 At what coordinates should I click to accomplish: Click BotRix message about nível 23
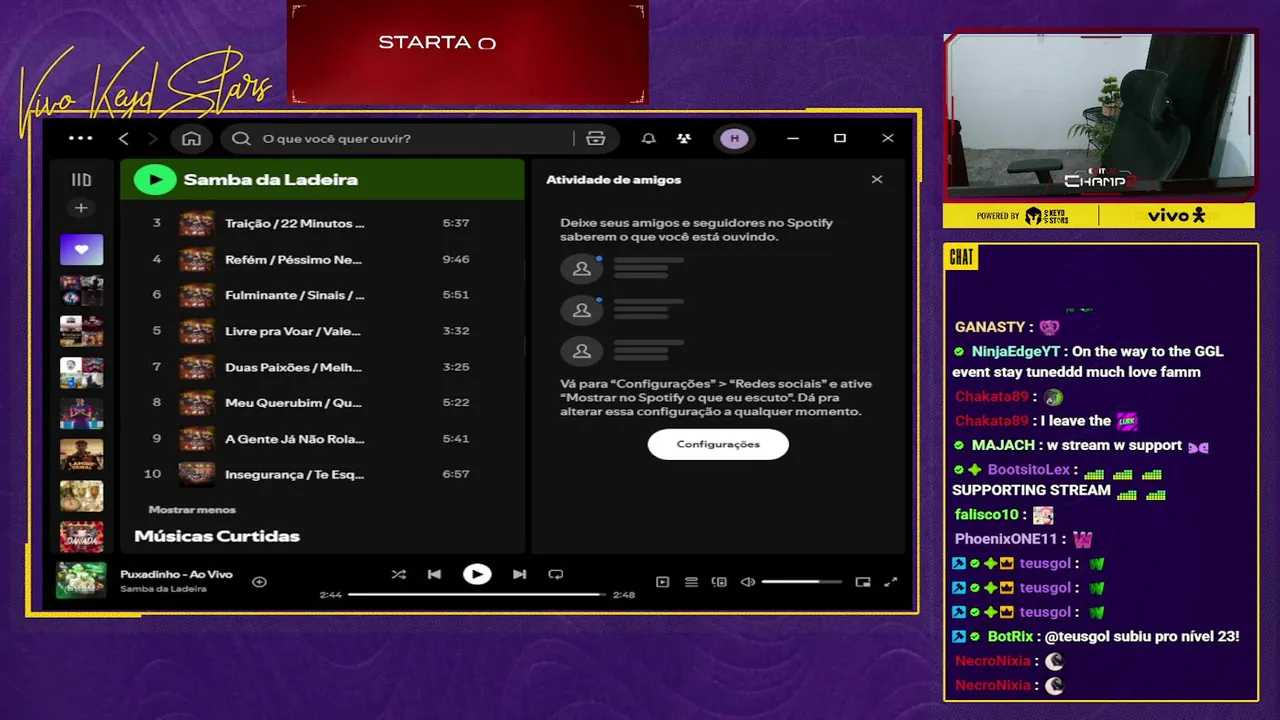tap(1097, 636)
